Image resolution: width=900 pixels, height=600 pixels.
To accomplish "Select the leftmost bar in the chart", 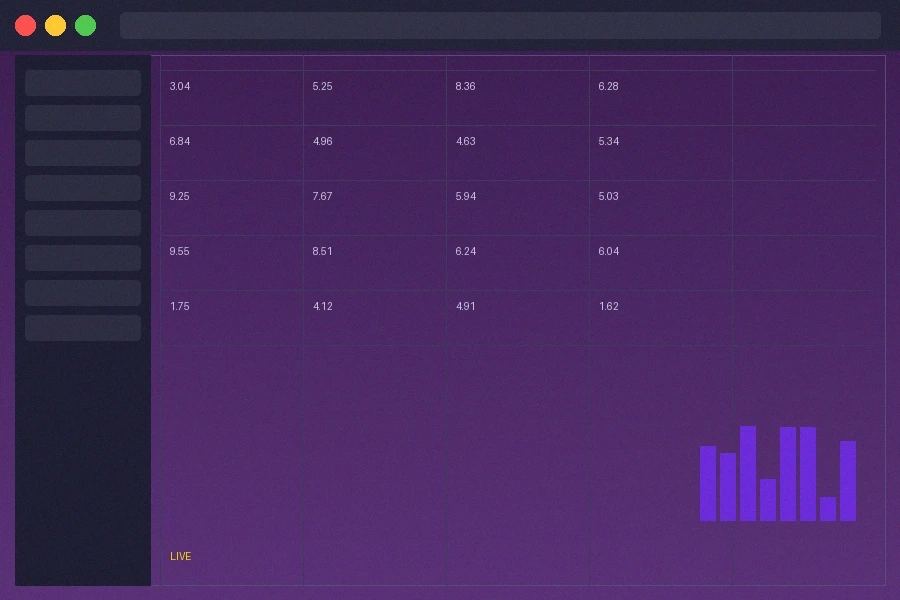I will point(708,484).
